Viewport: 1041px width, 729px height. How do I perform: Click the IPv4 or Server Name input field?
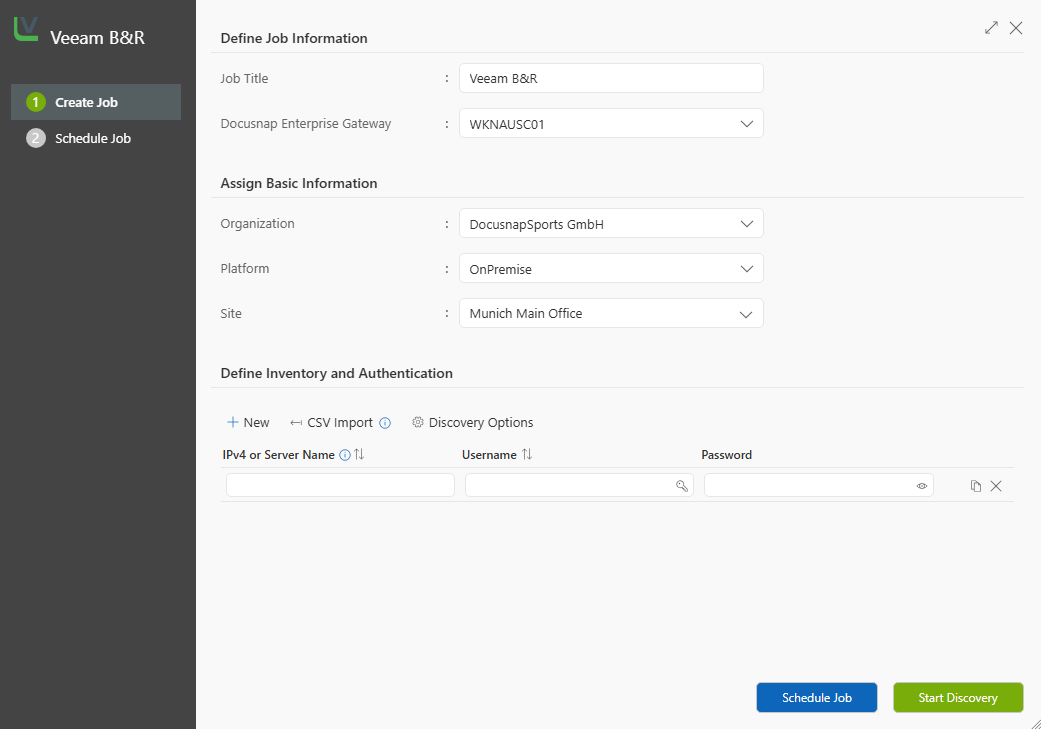[x=341, y=485]
